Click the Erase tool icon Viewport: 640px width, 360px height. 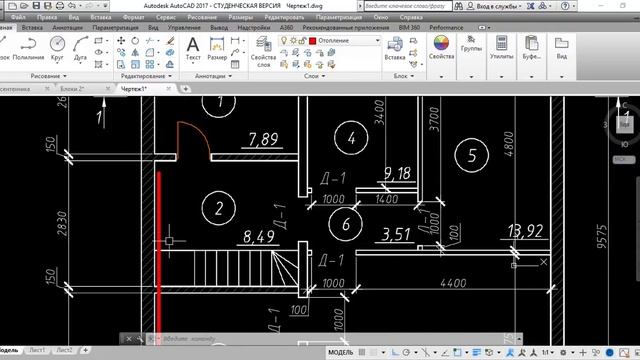click(x=170, y=40)
